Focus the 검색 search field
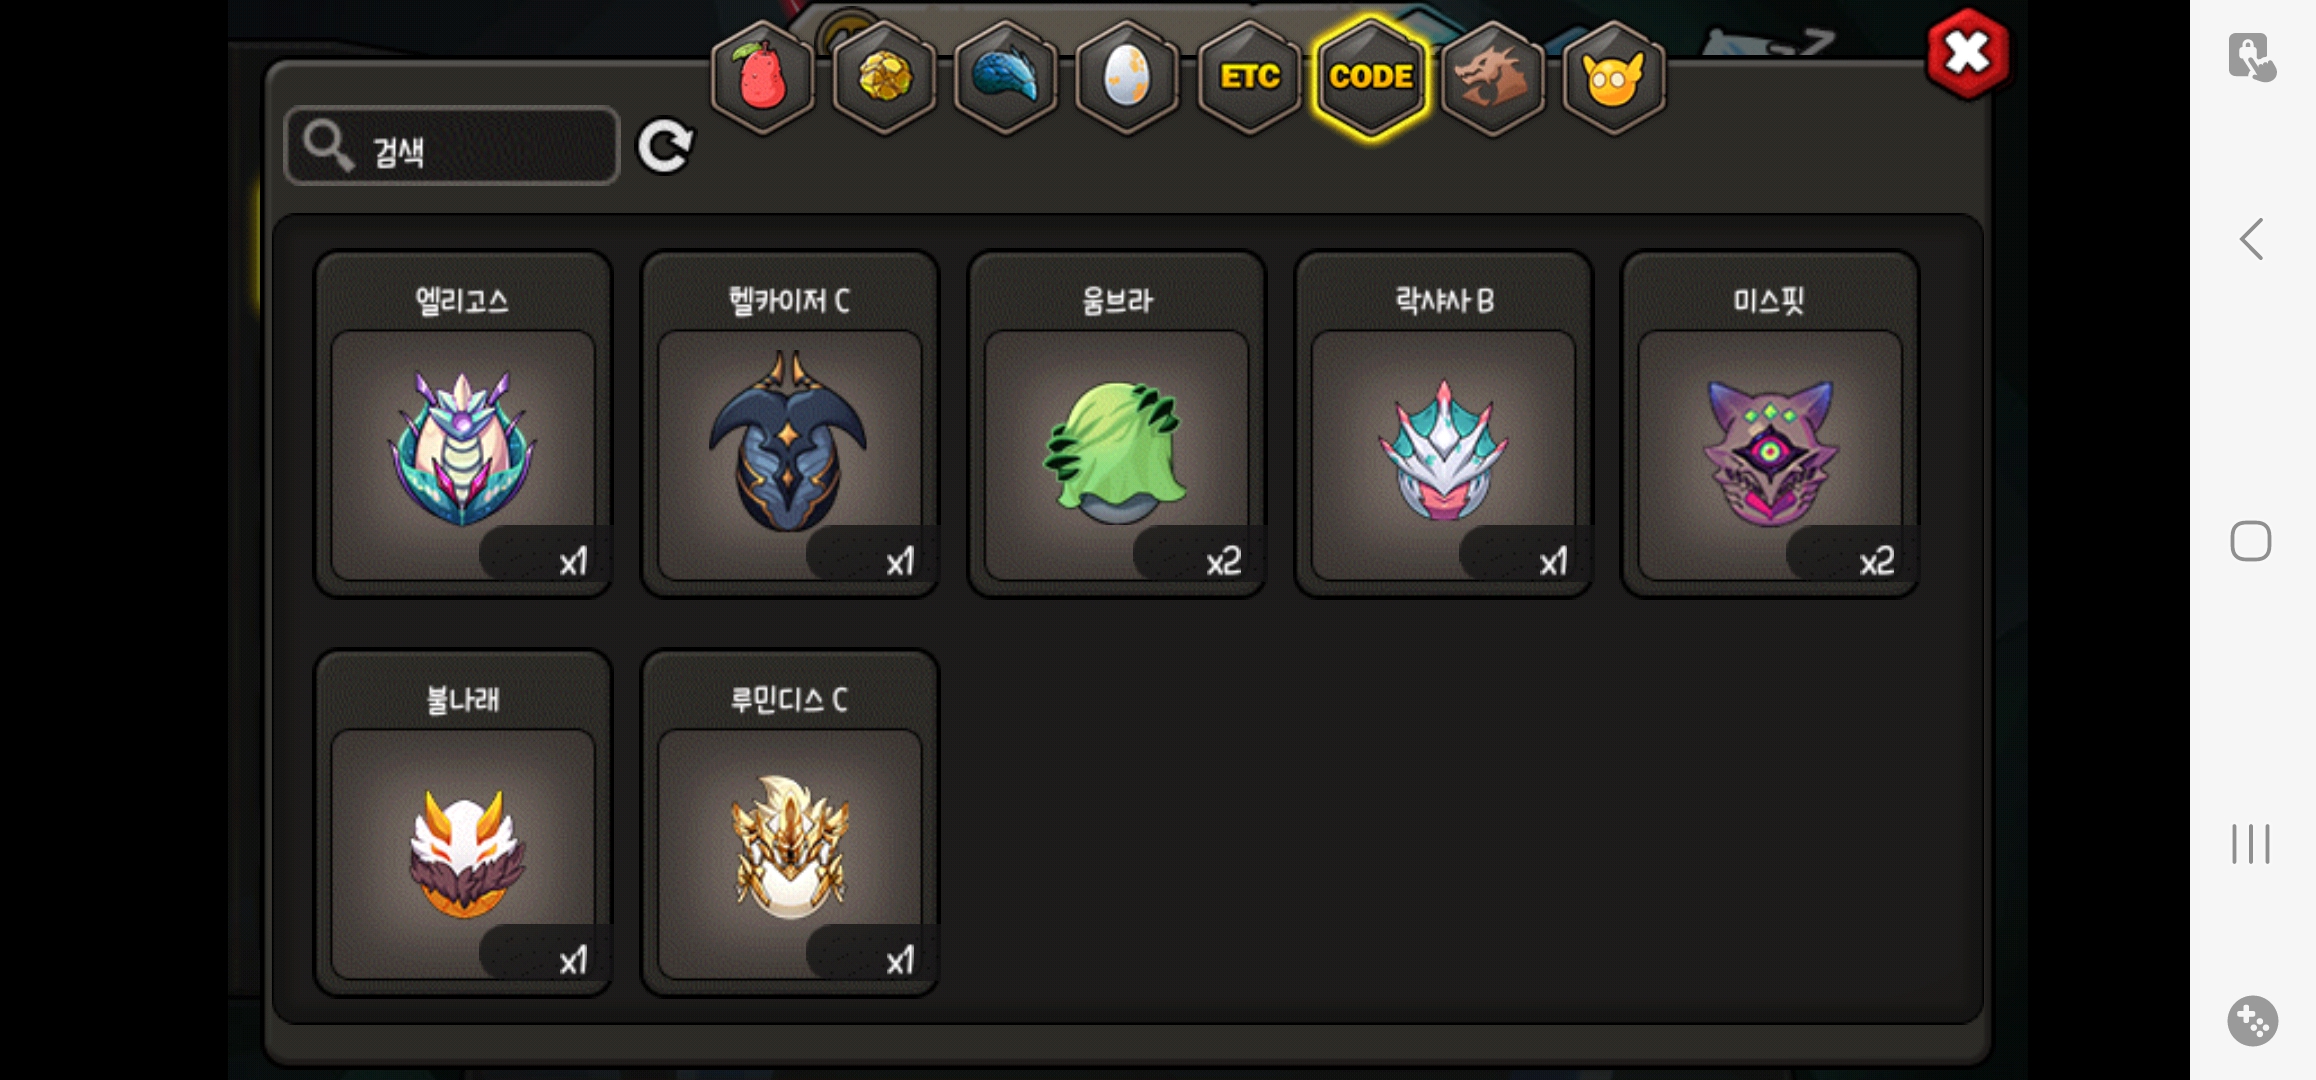This screenshot has width=2316, height=1080. point(452,146)
